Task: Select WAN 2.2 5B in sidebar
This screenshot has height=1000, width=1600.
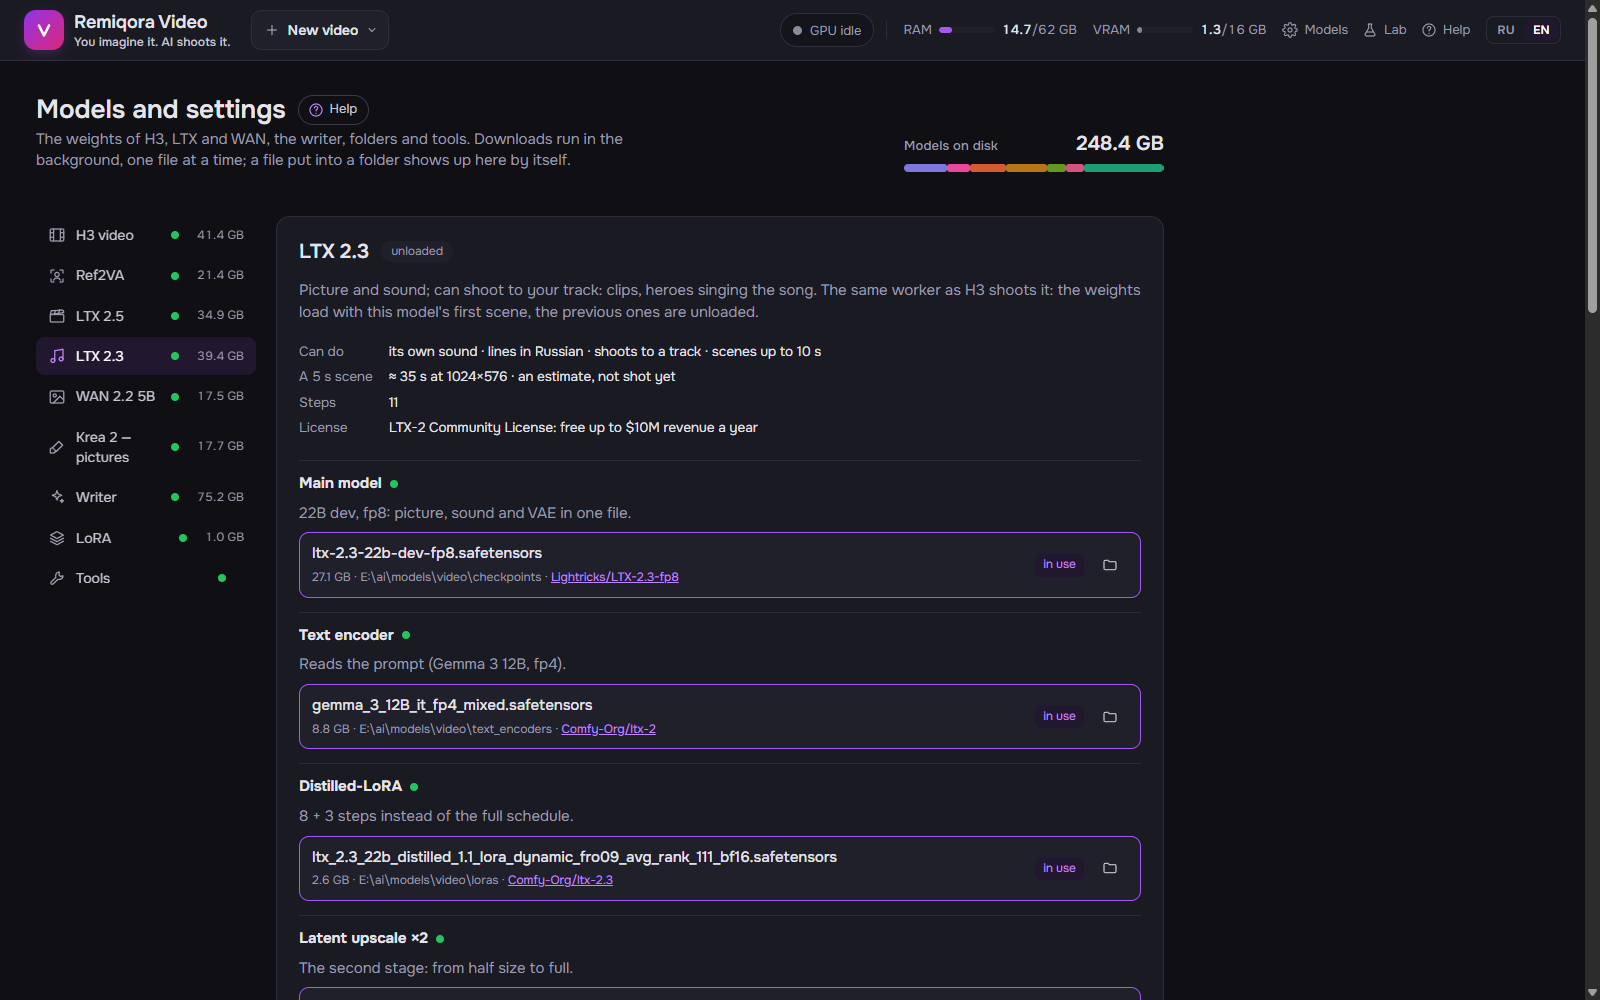Action: click(x=146, y=396)
